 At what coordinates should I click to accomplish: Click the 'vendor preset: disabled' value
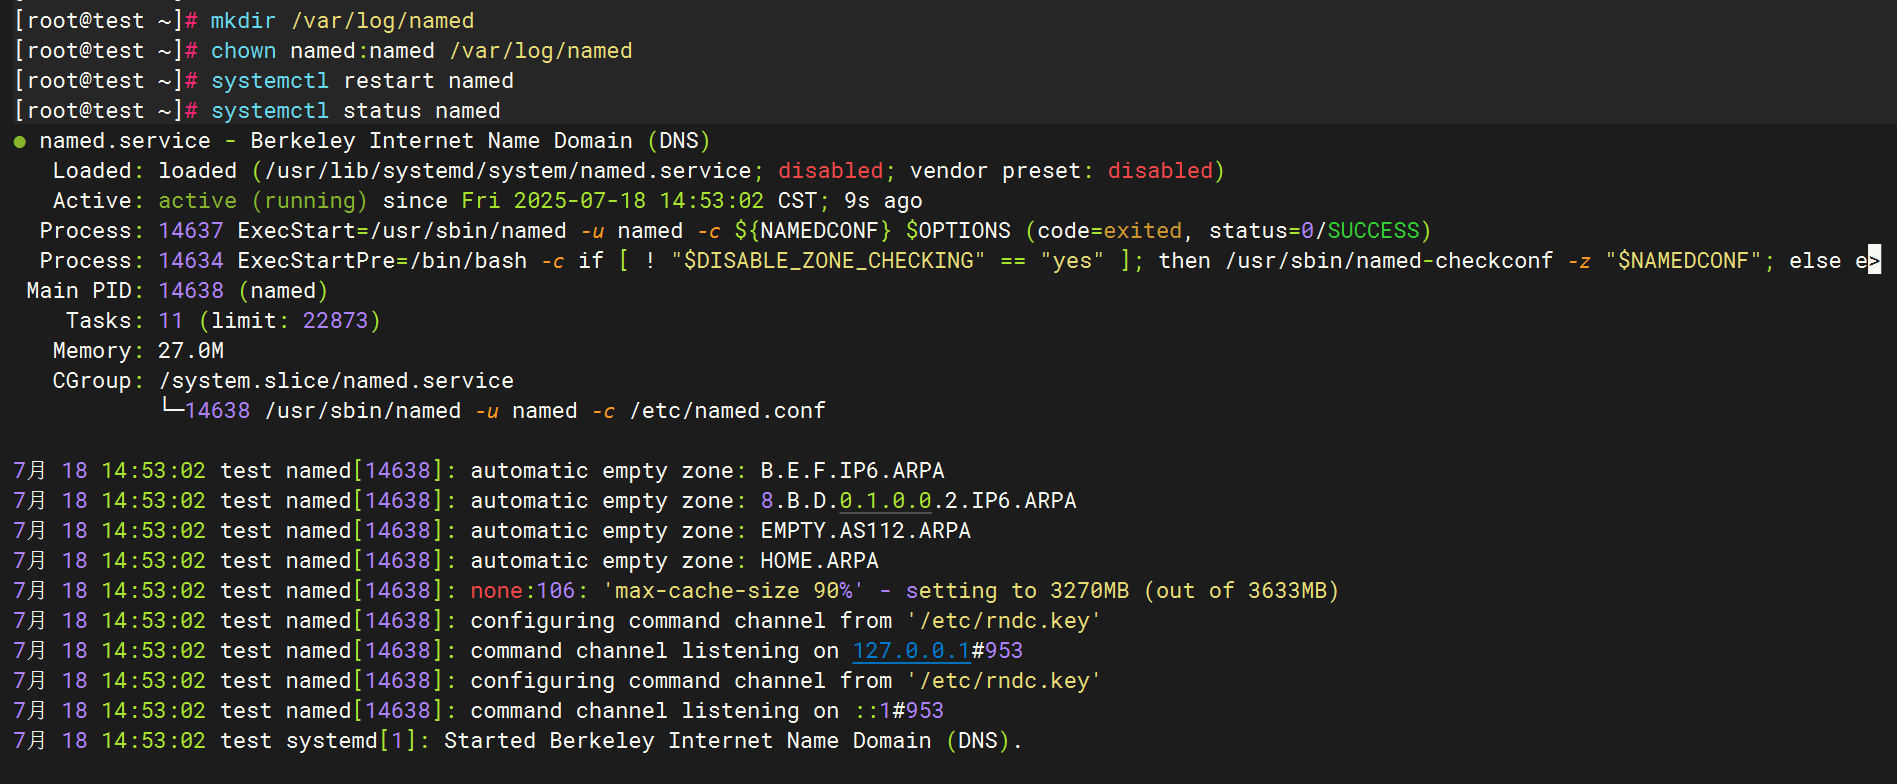(1160, 171)
